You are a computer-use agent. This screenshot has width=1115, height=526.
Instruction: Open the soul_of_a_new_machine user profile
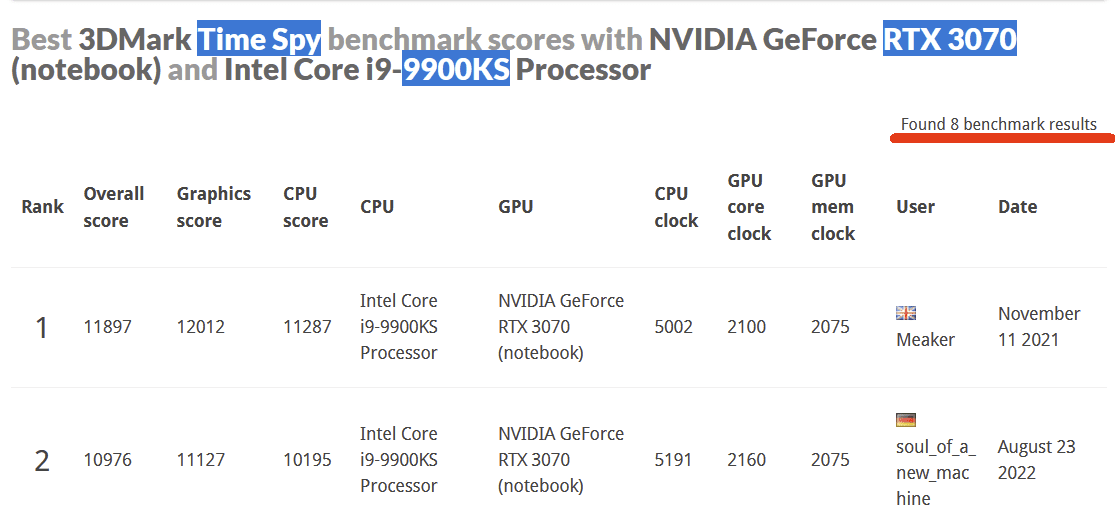[935, 472]
